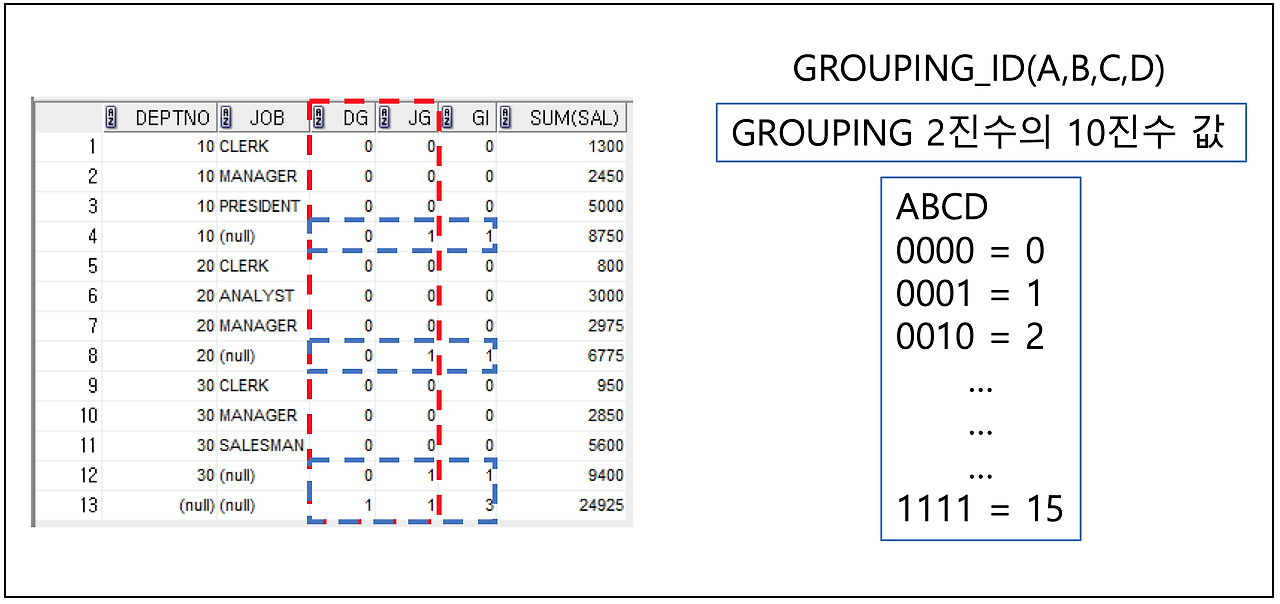Select the SALESMAN job cell
This screenshot has height=604, width=1280.
(x=261, y=446)
